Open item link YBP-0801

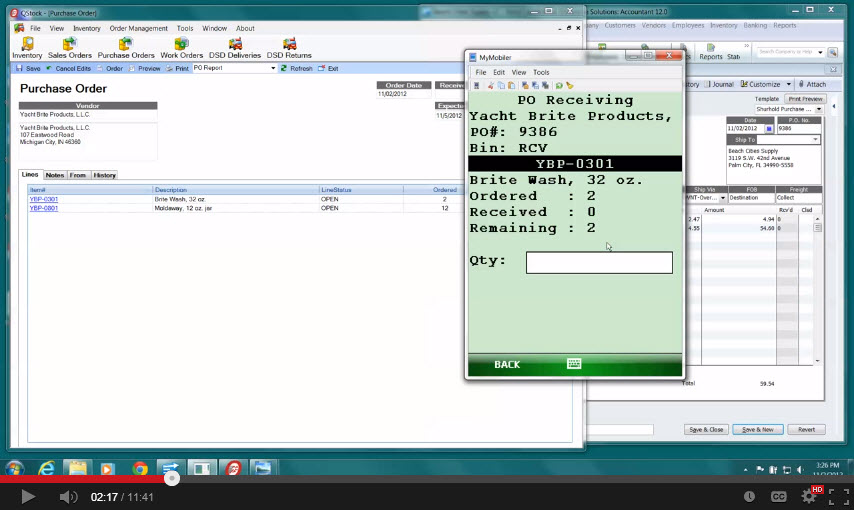[x=44, y=208]
